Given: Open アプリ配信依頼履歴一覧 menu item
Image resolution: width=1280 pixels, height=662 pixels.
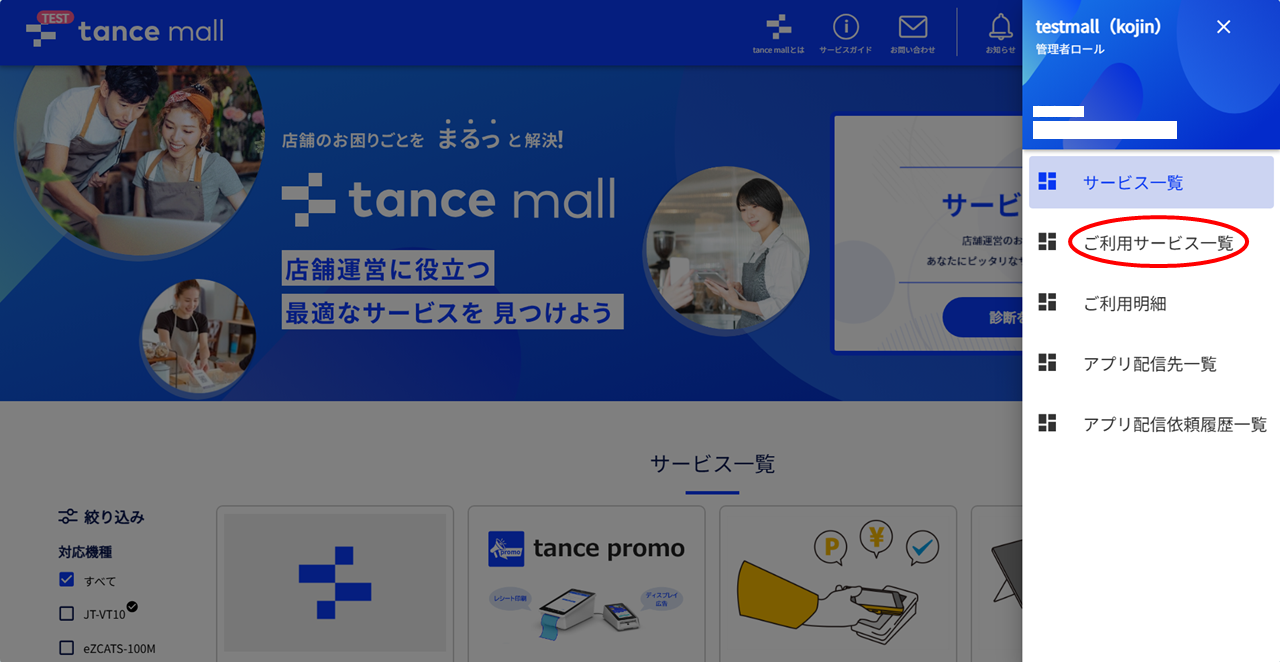Looking at the screenshot, I should (x=1151, y=424).
